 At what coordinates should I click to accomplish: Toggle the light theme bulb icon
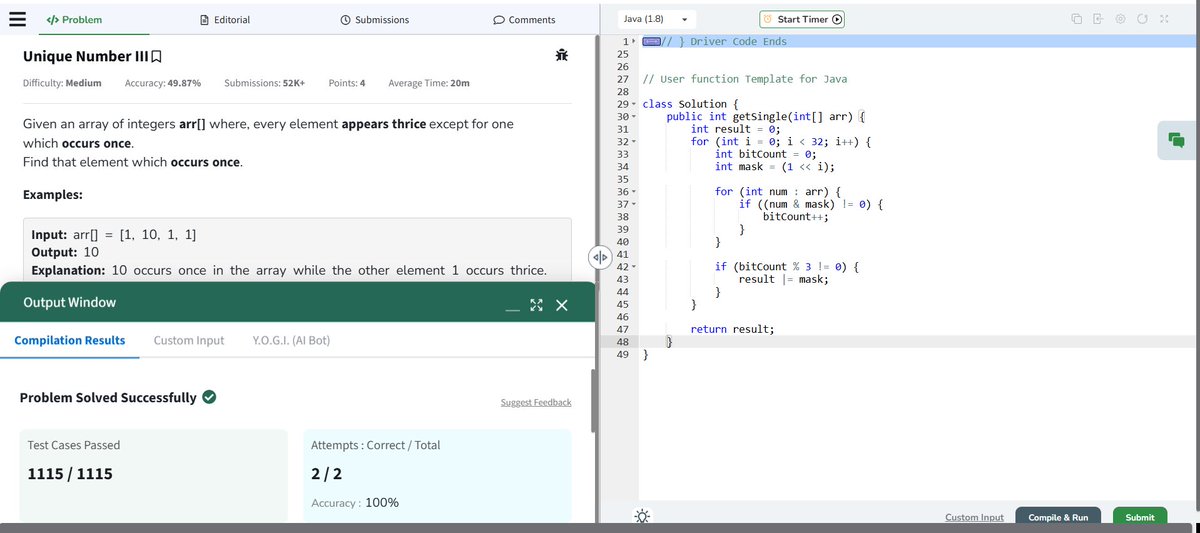(x=641, y=516)
